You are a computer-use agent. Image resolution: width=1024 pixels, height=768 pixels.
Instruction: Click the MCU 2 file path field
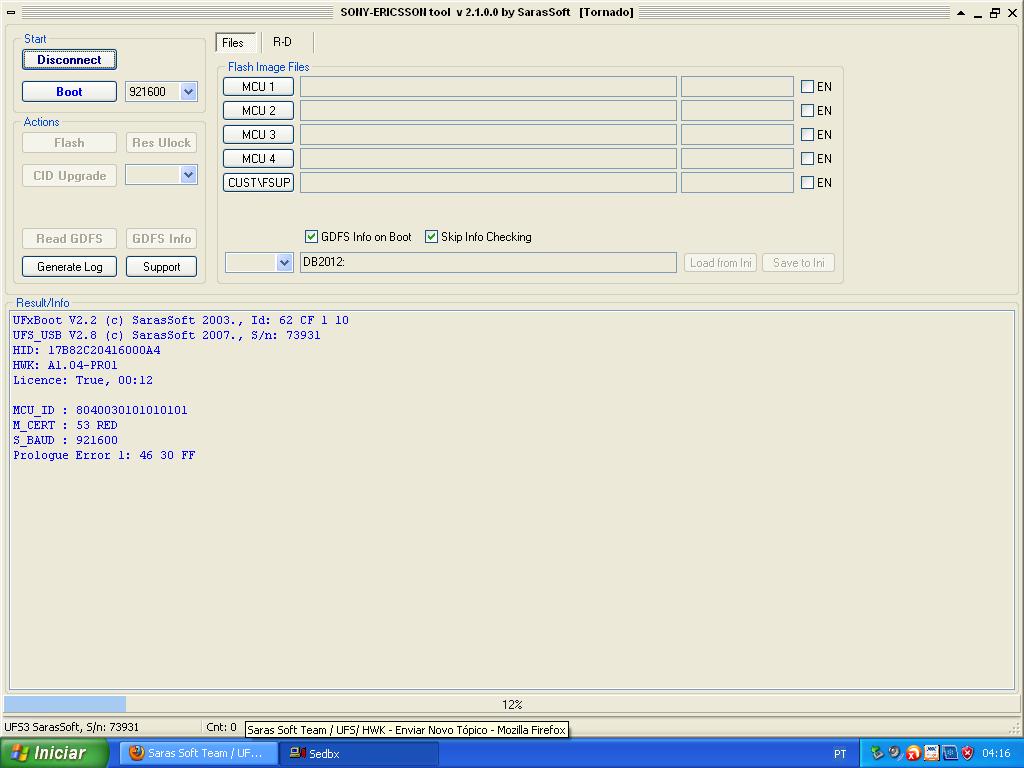[x=488, y=110]
